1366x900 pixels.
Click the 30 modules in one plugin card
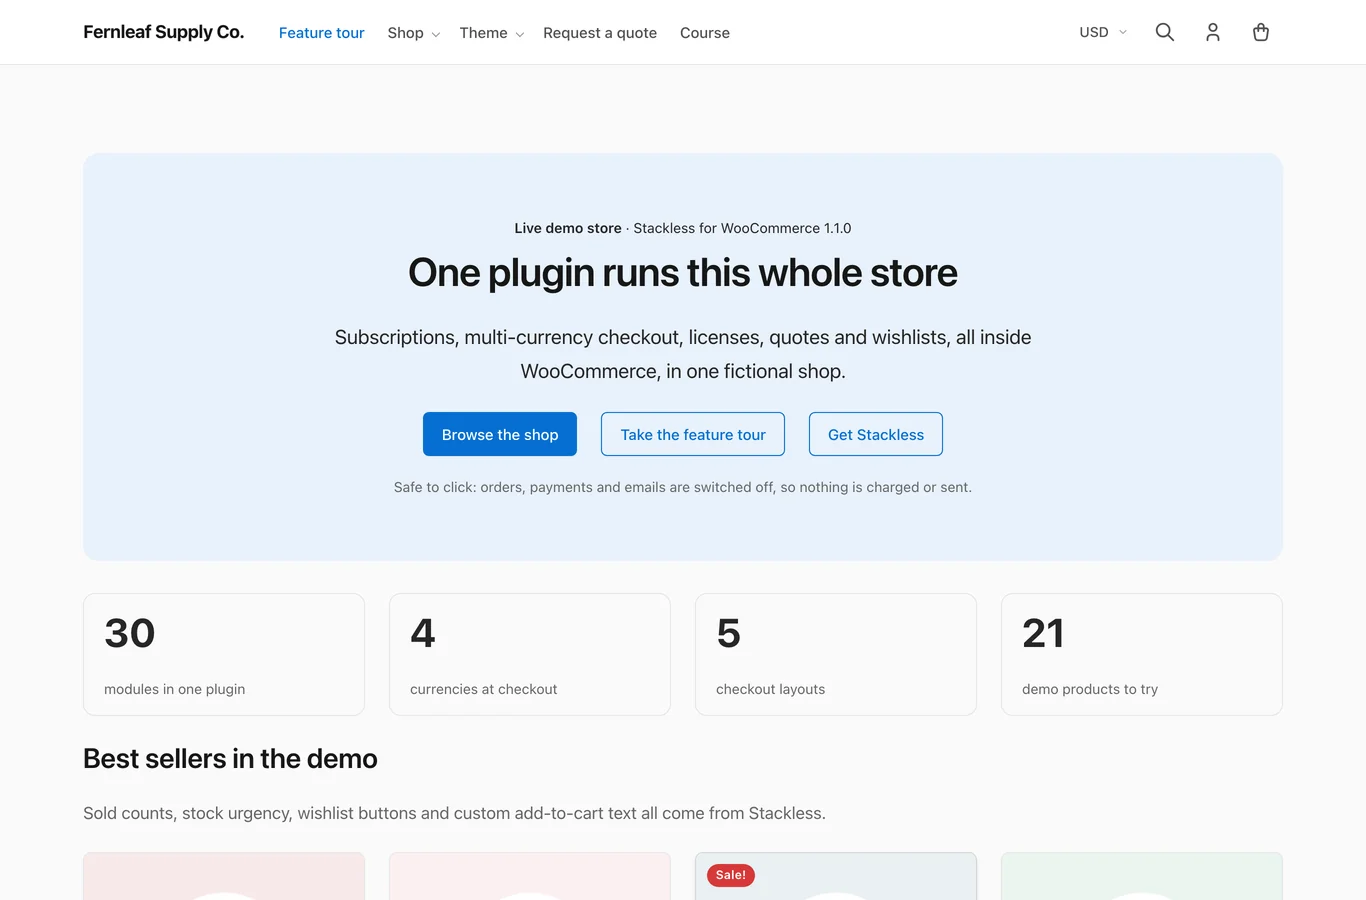pyautogui.click(x=224, y=654)
